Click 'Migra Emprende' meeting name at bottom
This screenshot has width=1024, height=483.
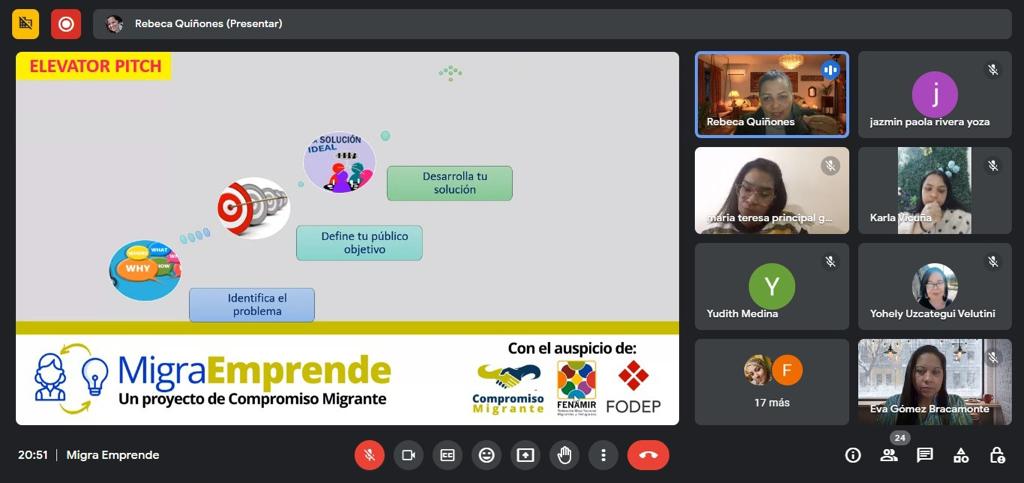(112, 455)
